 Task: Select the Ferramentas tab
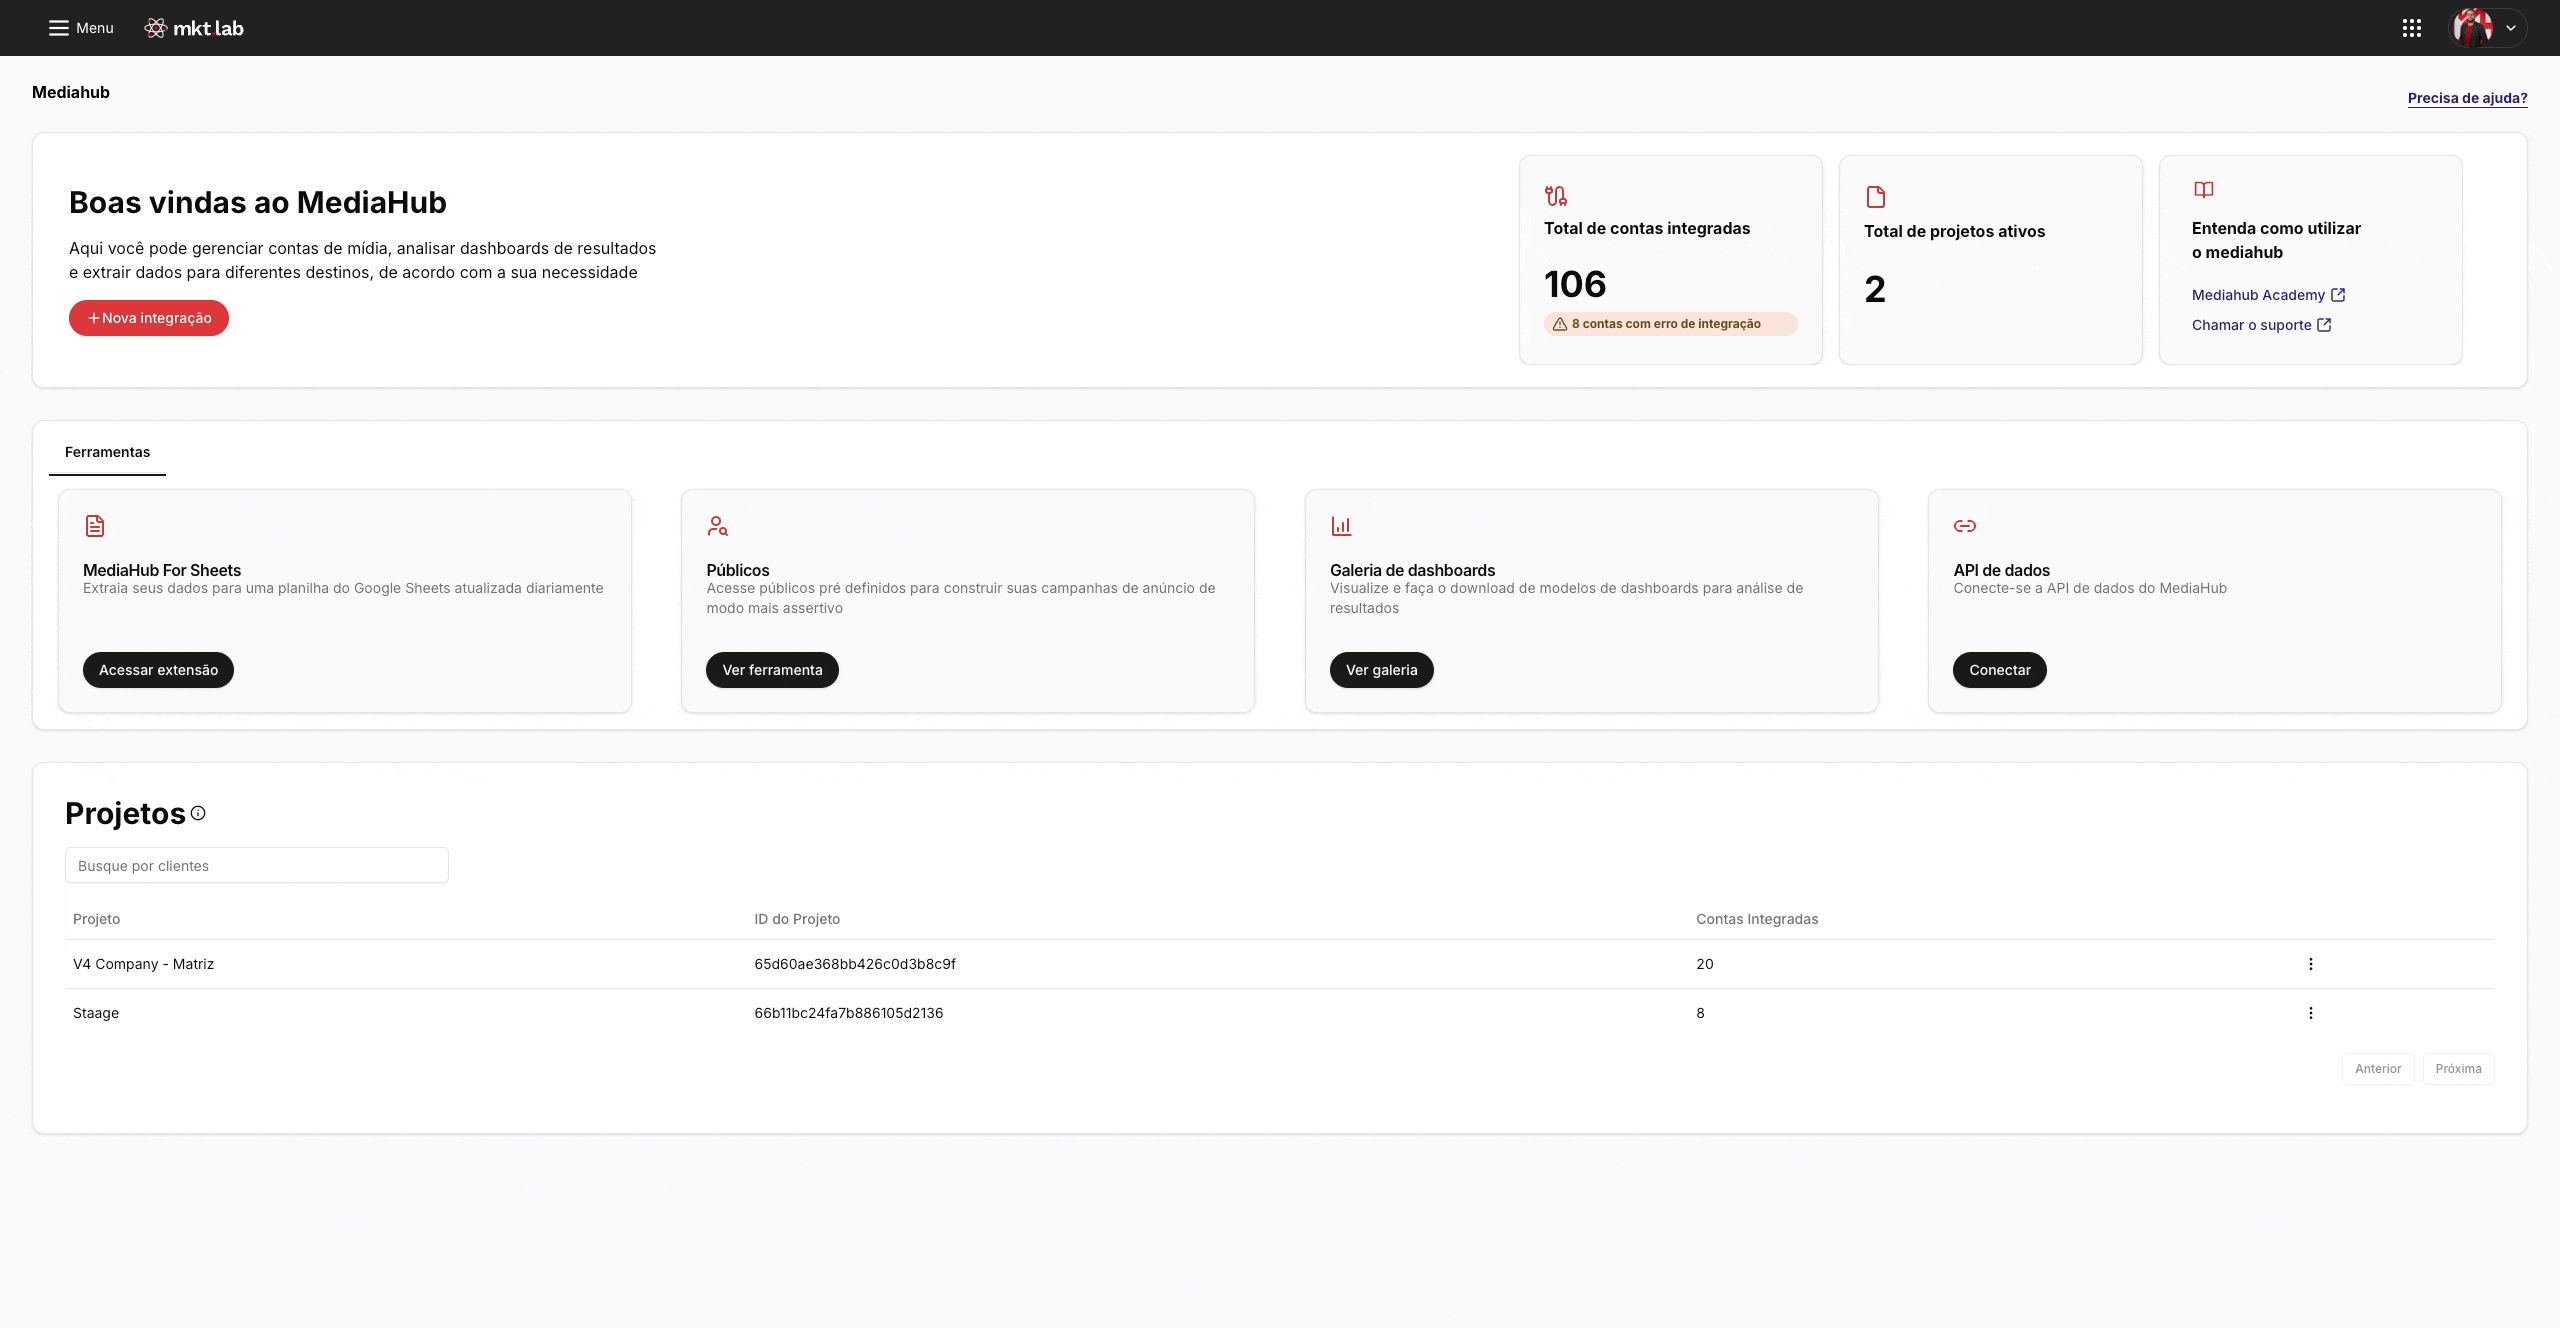tap(107, 452)
